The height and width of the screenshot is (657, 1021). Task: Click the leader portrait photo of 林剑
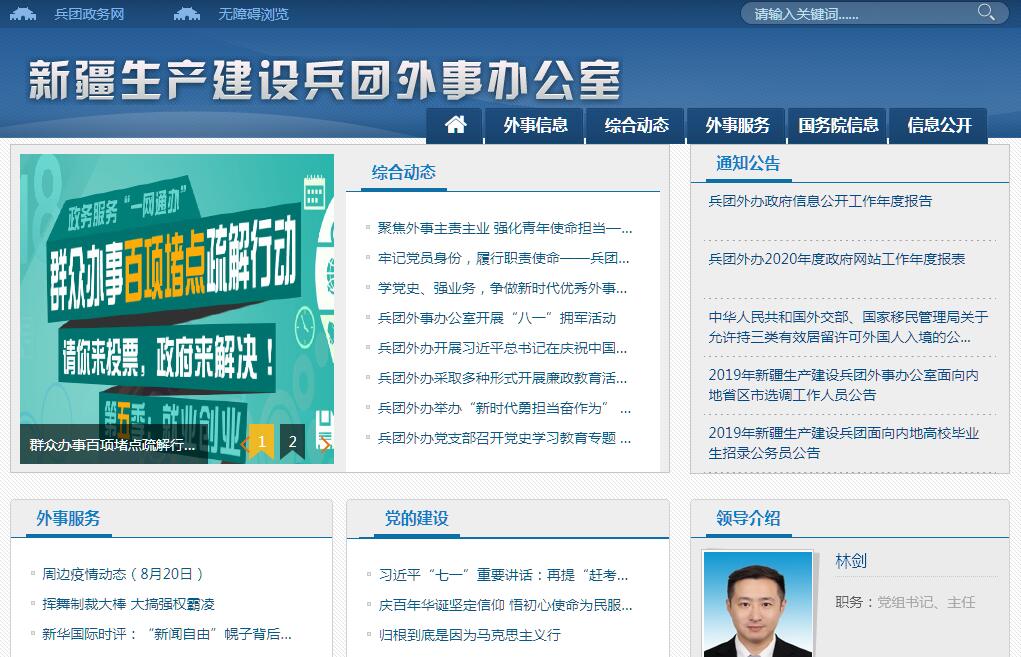(758, 604)
